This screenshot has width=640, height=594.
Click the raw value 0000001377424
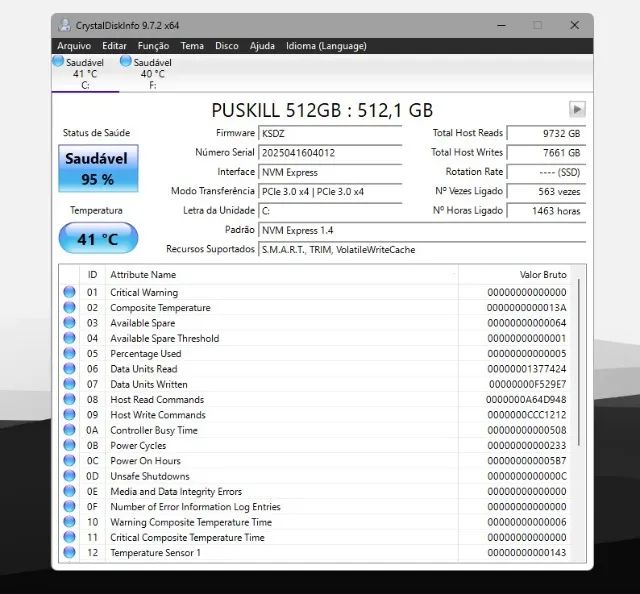tap(527, 369)
